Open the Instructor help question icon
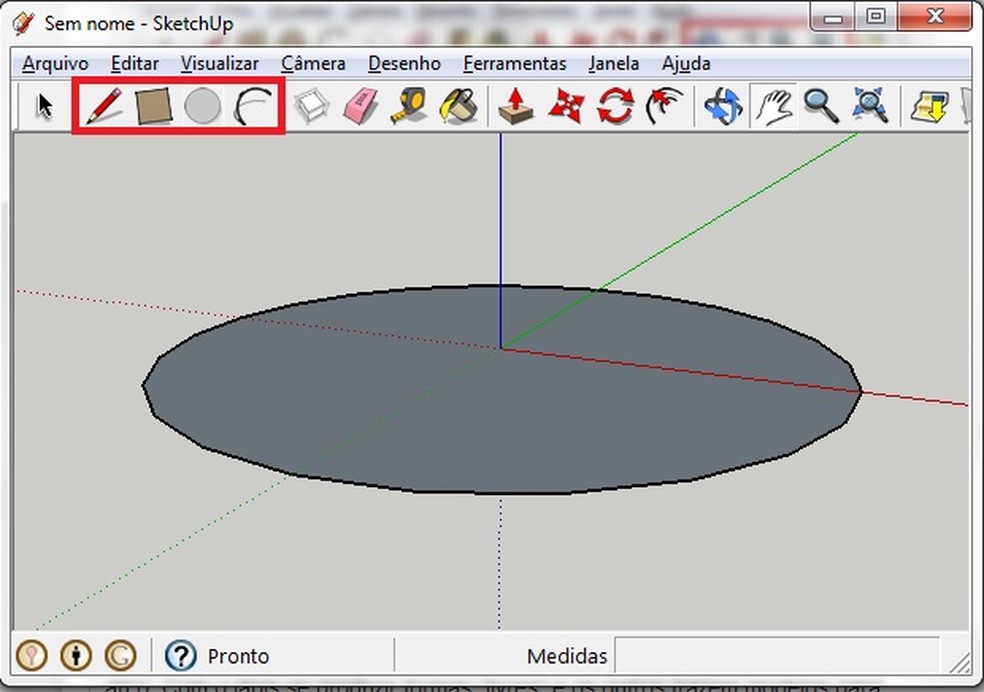This screenshot has width=984, height=692. point(181,656)
